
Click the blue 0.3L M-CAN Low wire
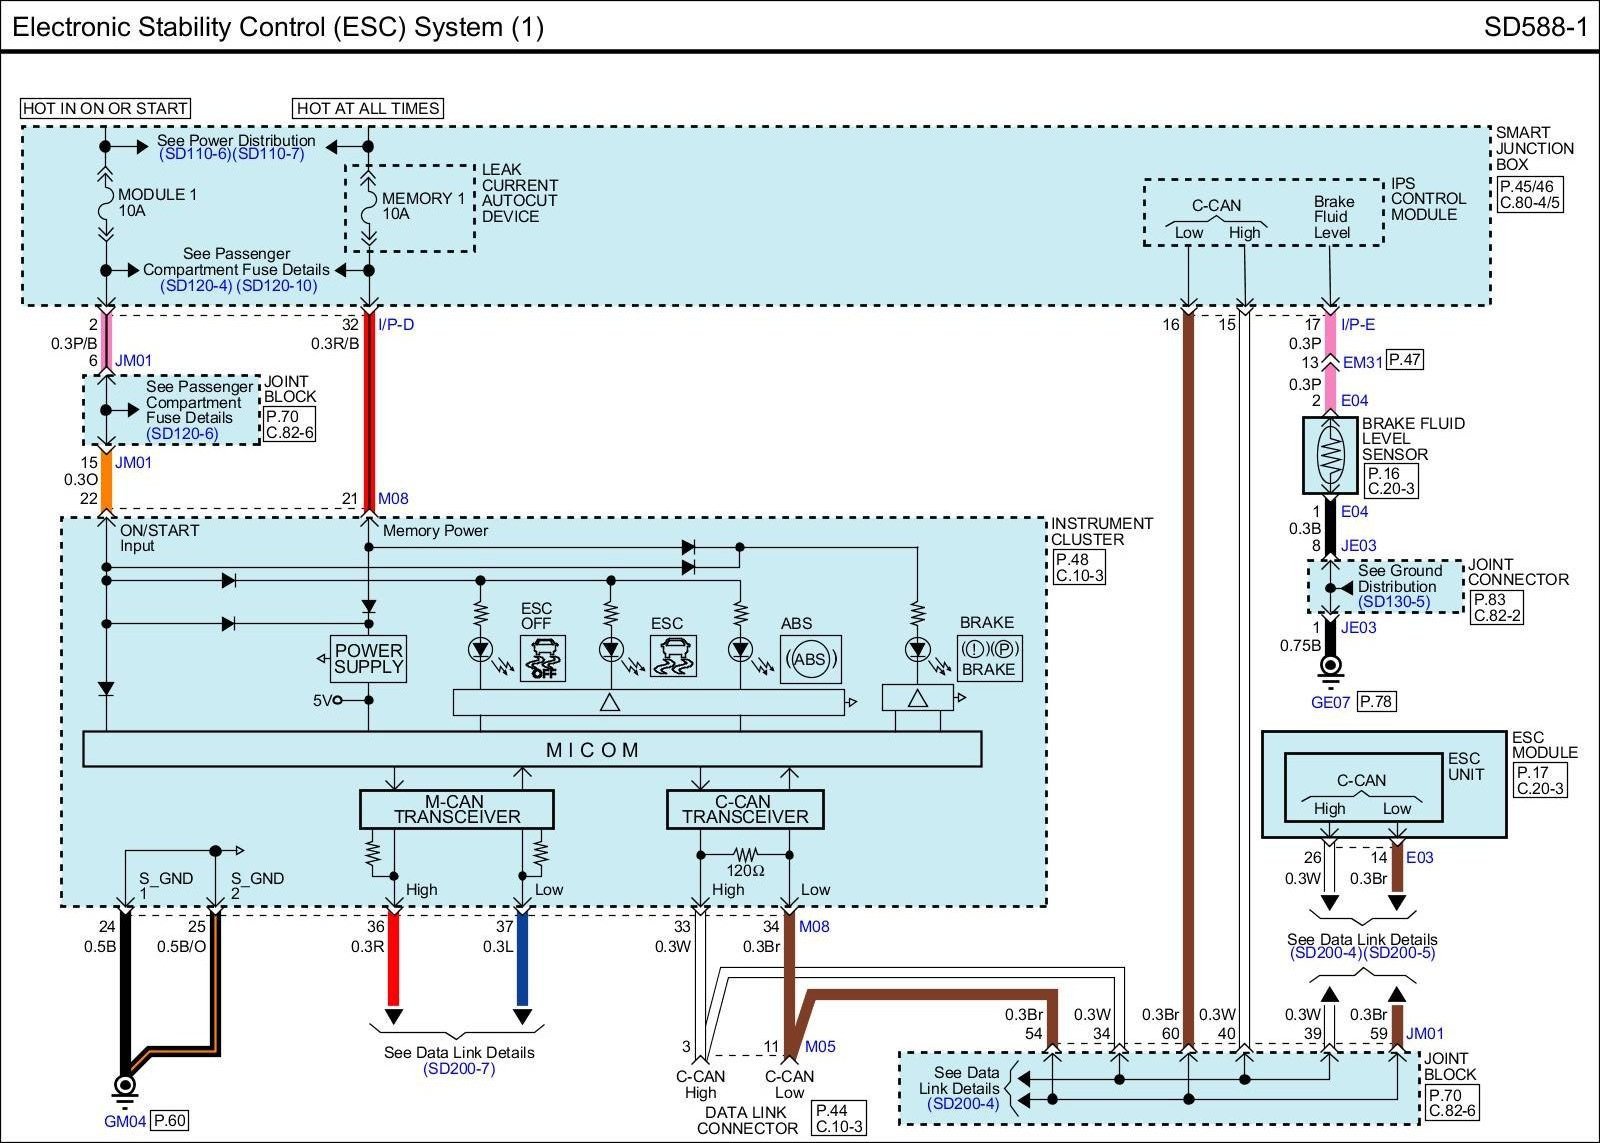click(x=522, y=960)
